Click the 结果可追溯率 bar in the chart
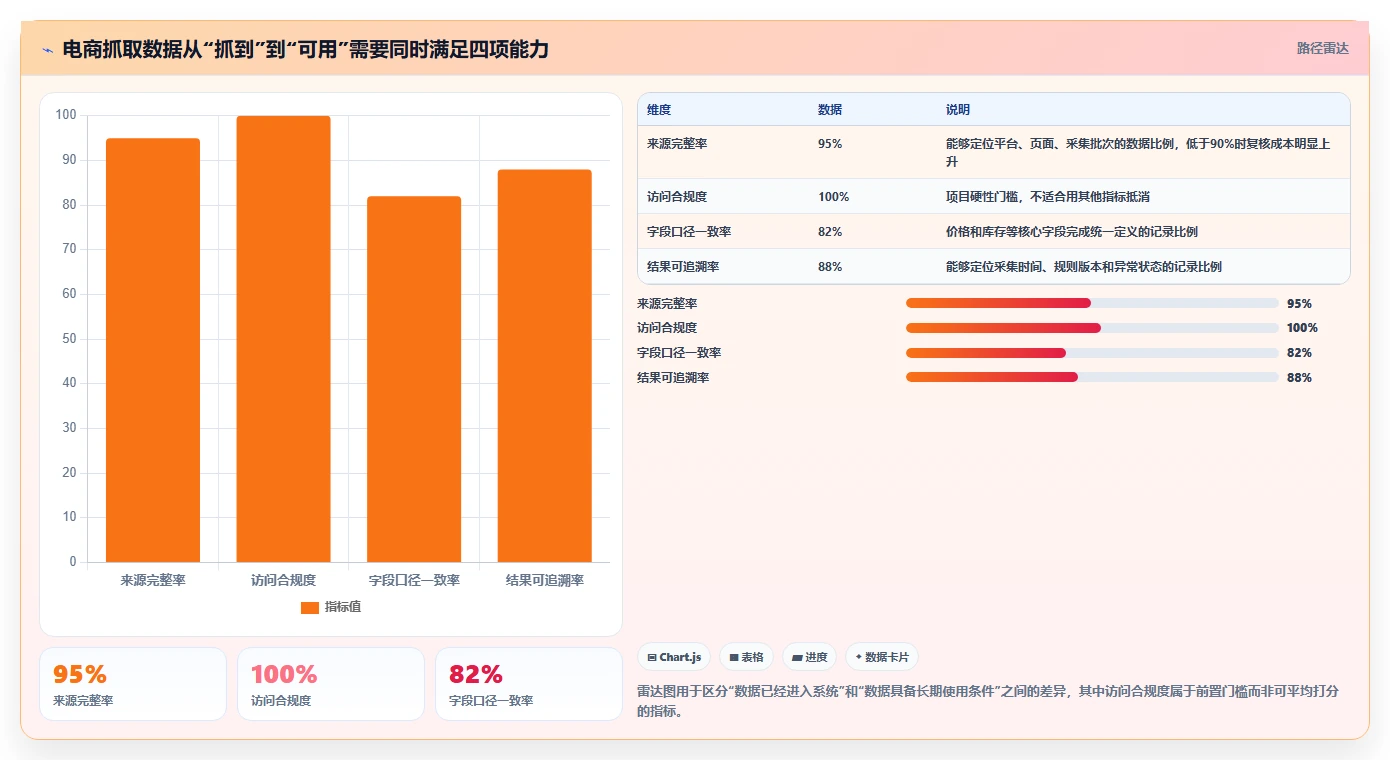Image resolution: width=1390 pixels, height=760 pixels. click(x=545, y=366)
